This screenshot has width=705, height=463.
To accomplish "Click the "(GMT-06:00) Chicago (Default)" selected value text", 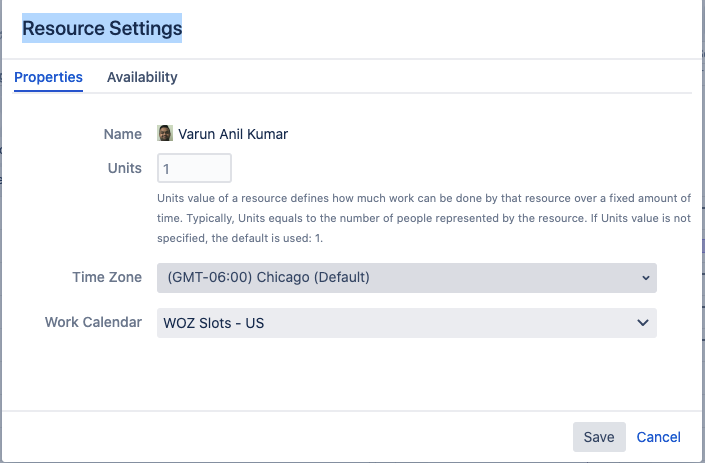I will [x=270, y=277].
